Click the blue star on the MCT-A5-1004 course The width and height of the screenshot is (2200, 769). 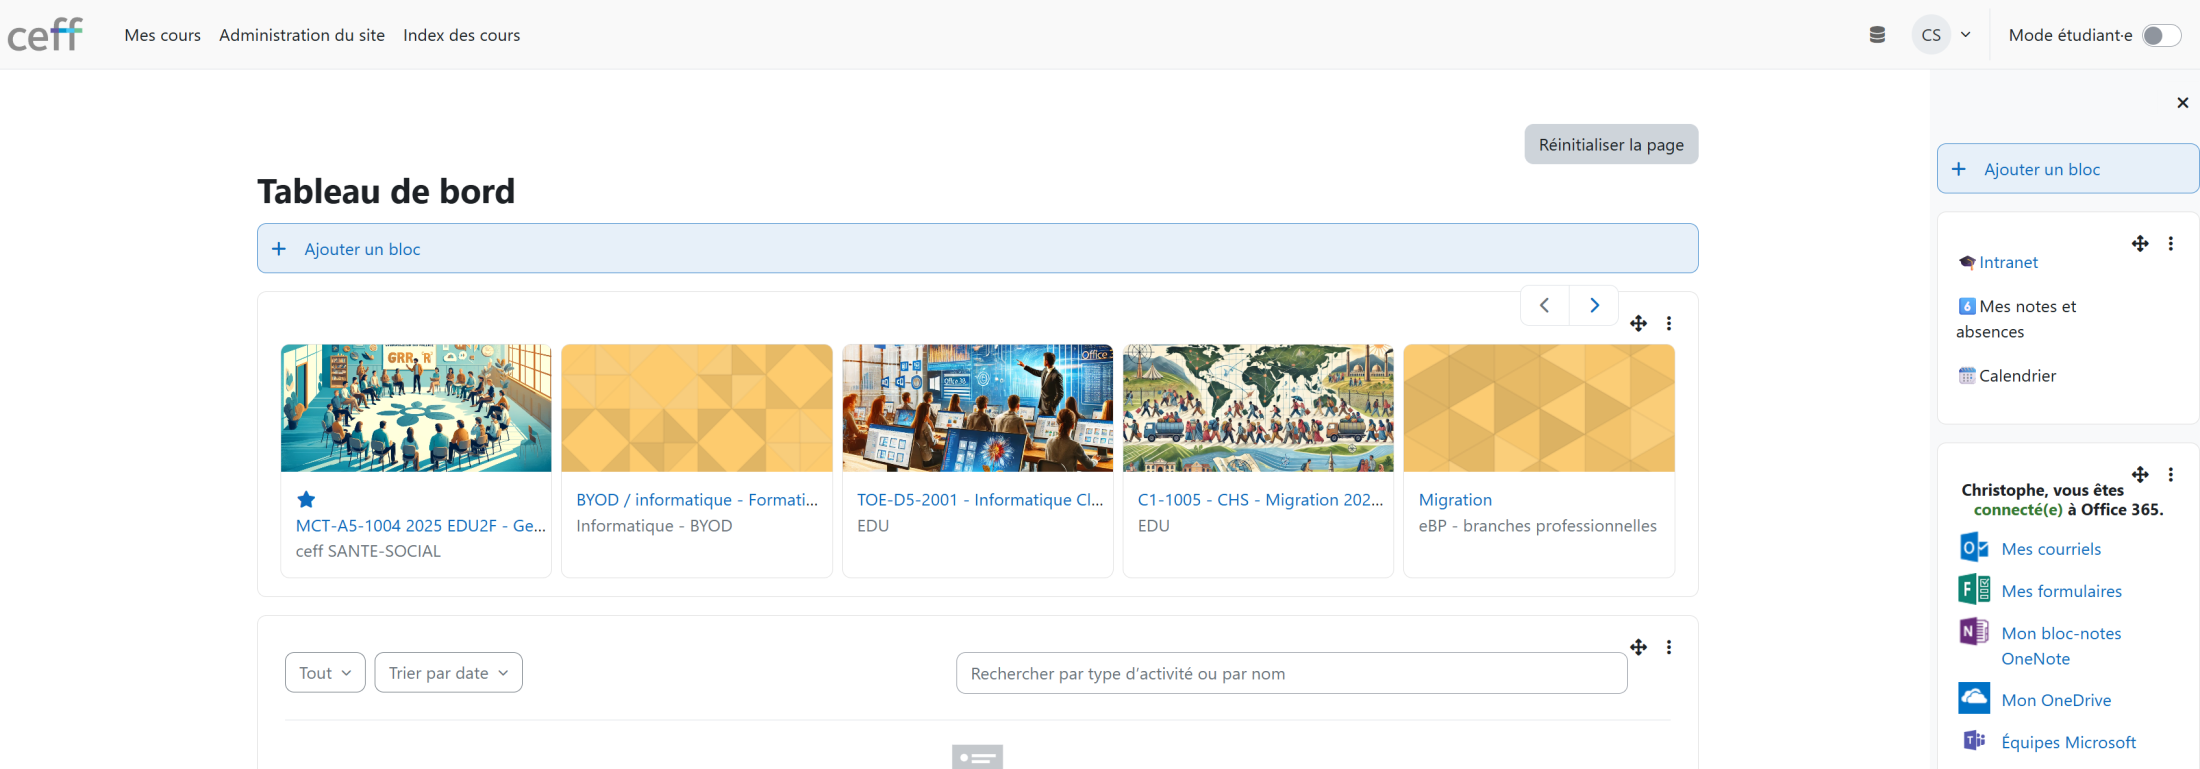306,499
